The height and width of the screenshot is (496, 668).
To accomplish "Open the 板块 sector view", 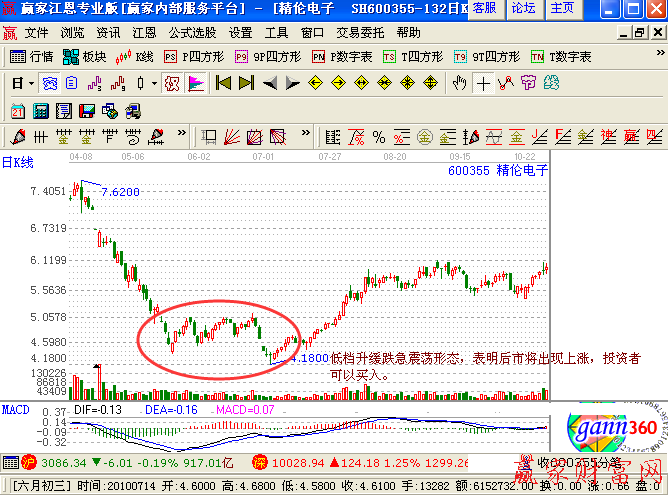I will 84,57.
